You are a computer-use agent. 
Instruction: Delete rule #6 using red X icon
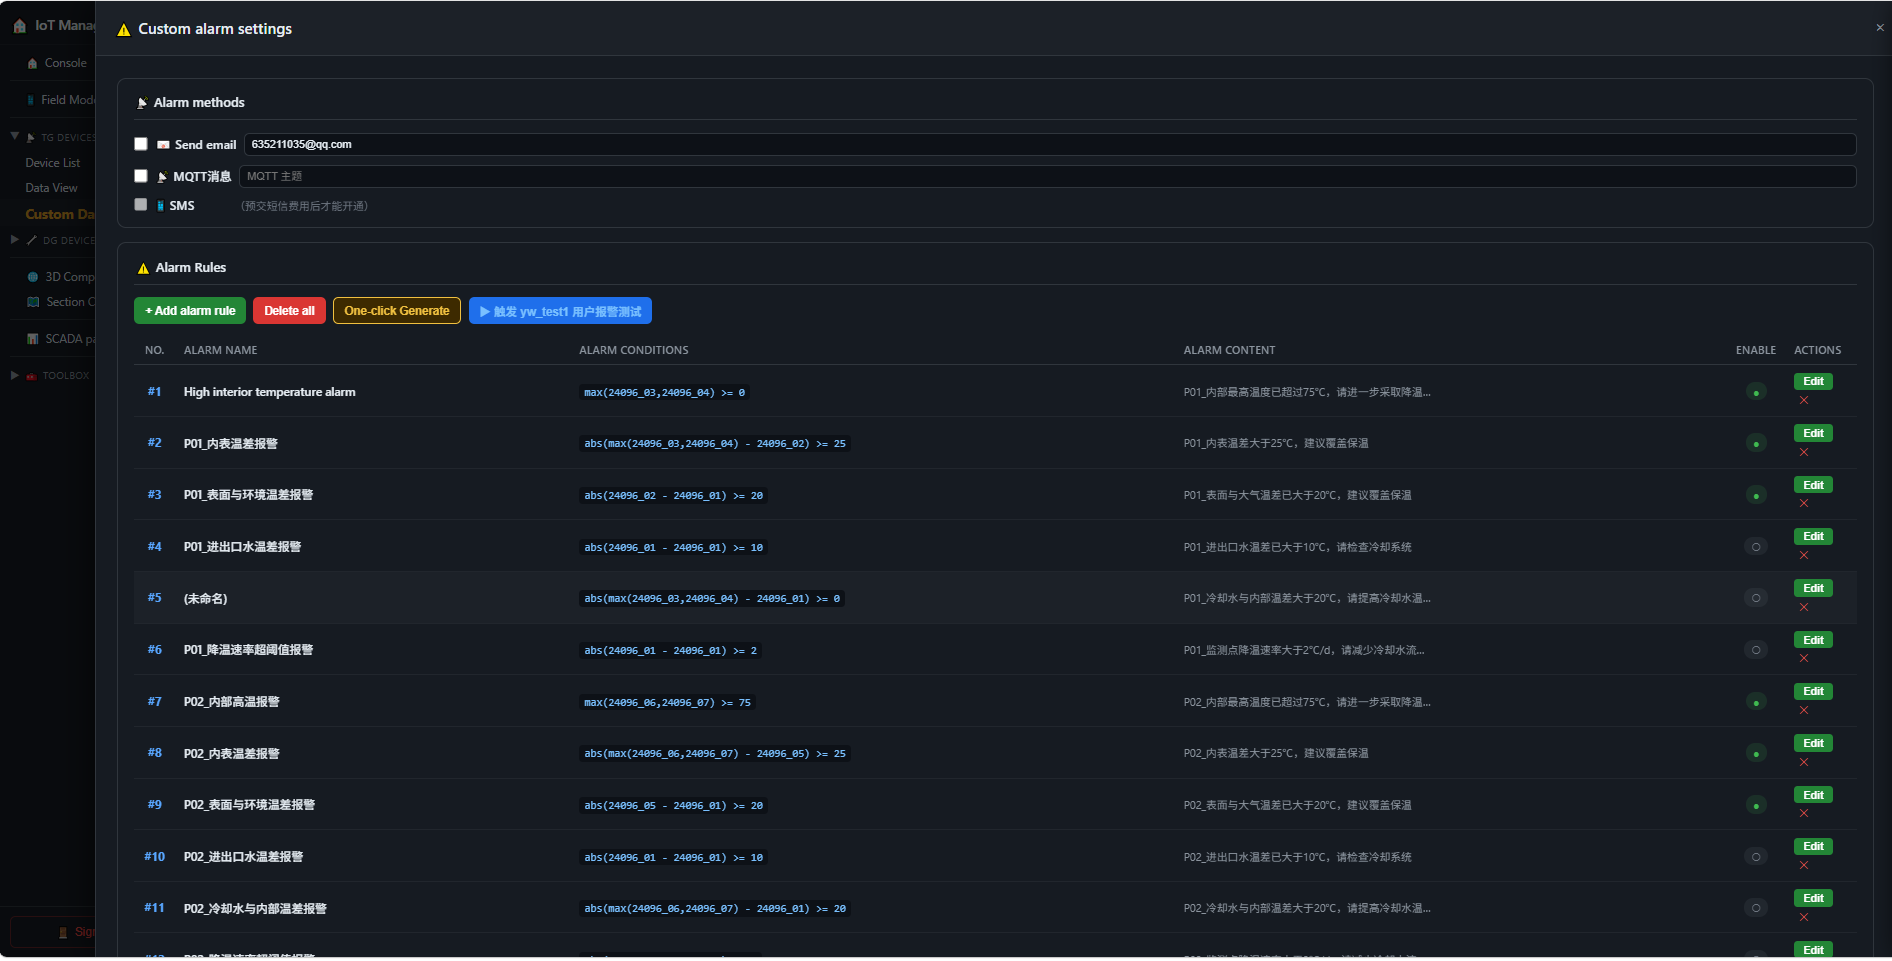click(x=1804, y=659)
